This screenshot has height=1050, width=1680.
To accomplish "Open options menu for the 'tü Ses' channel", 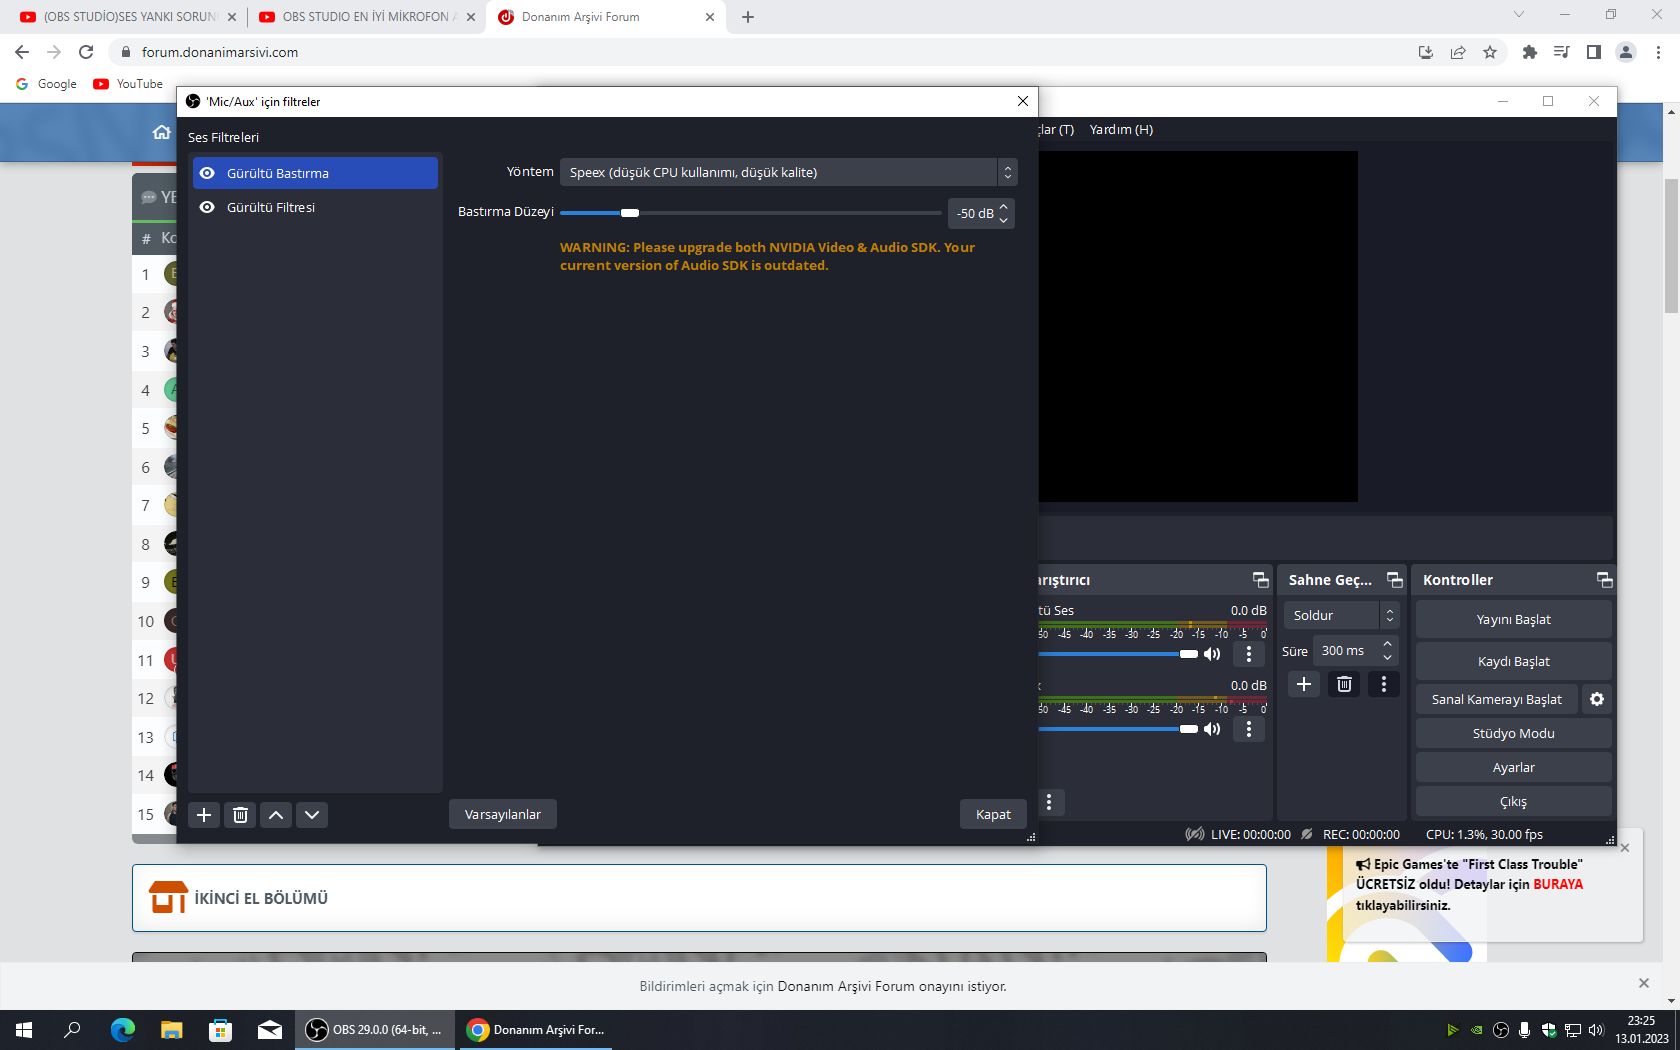I will (x=1249, y=654).
